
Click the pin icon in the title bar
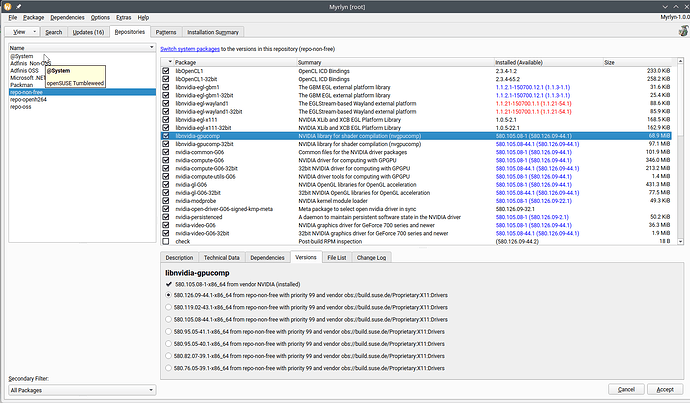18,5
